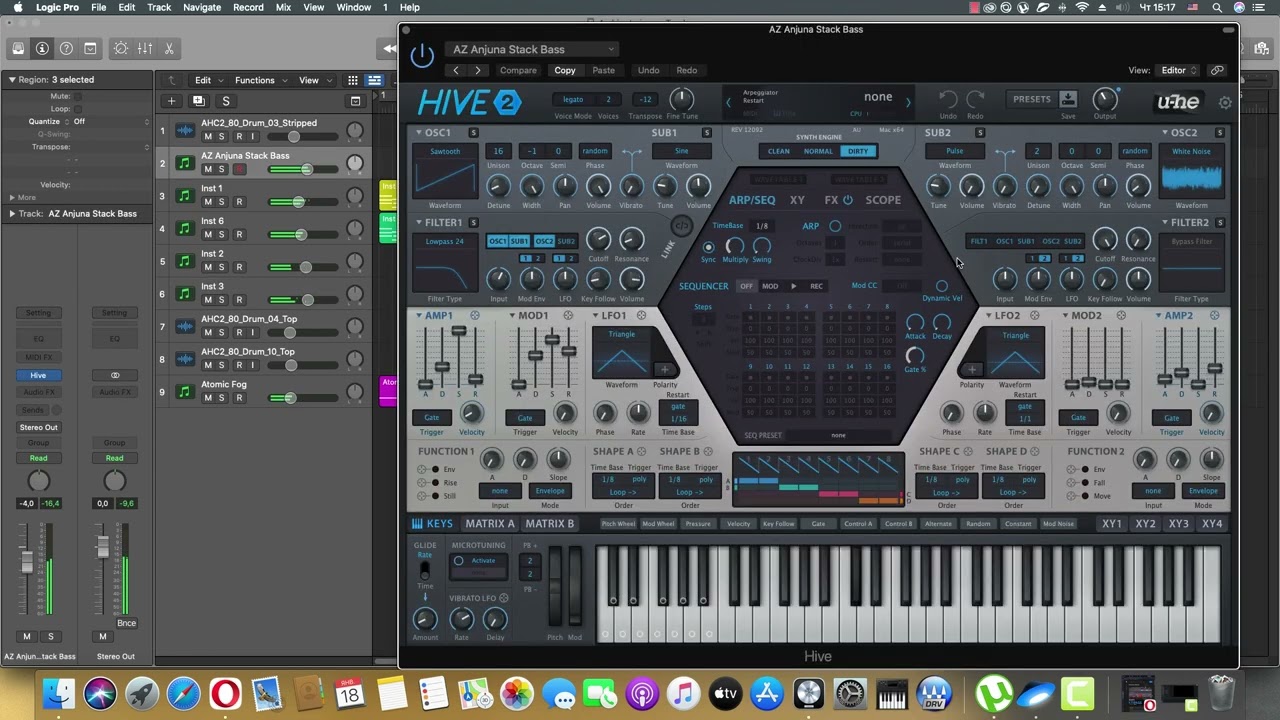The width and height of the screenshot is (1280, 720).
Task: Select the DIRTY synth engine
Action: pos(858,151)
